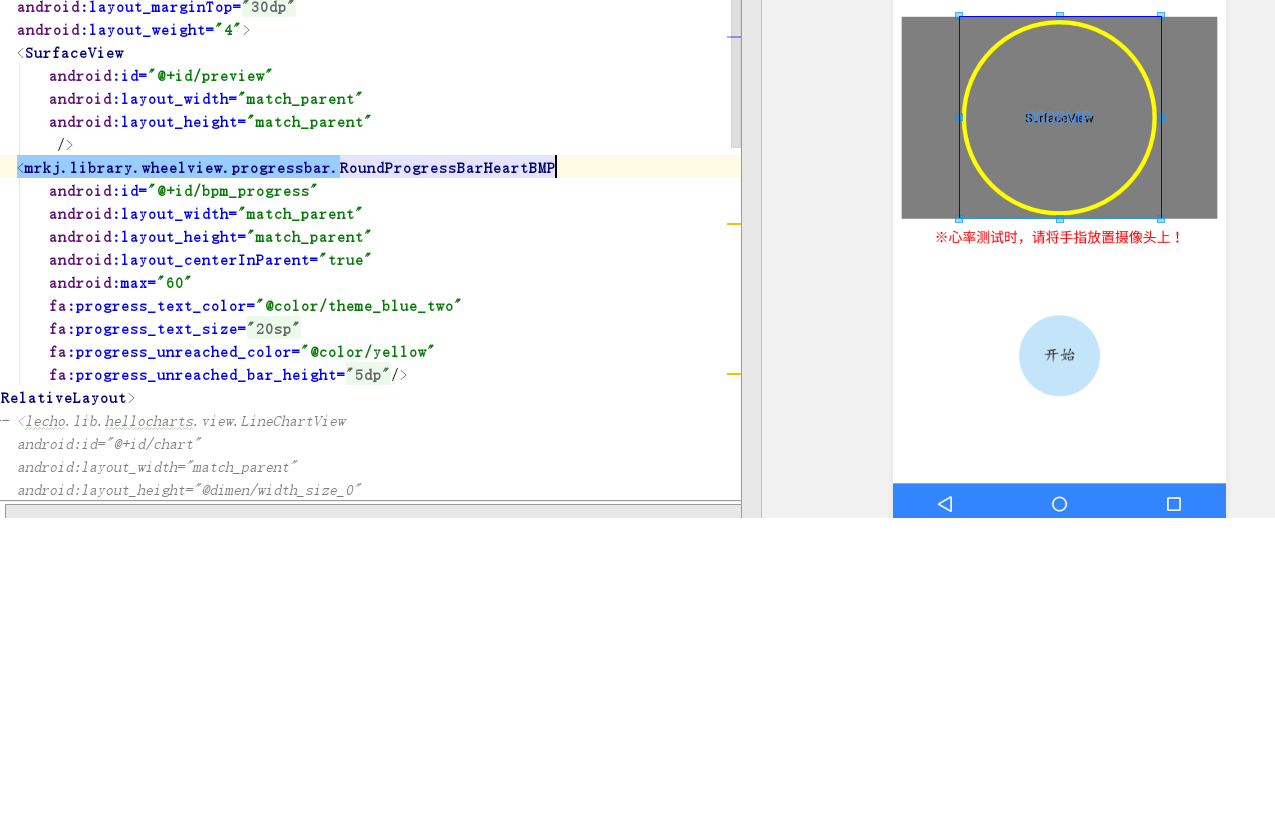Click the top-center selection handle in preview
This screenshot has width=1275, height=840.
click(1060, 16)
